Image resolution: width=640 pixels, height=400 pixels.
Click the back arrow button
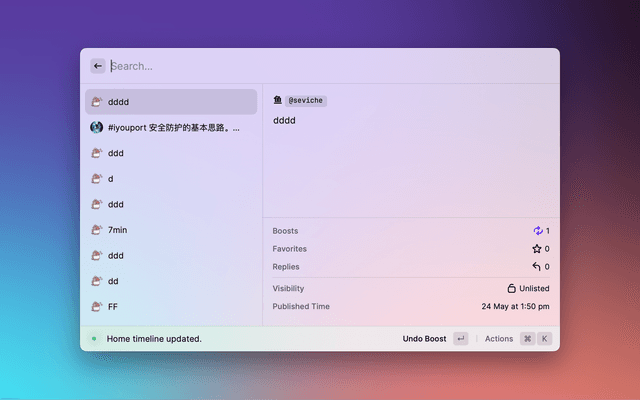coord(98,66)
